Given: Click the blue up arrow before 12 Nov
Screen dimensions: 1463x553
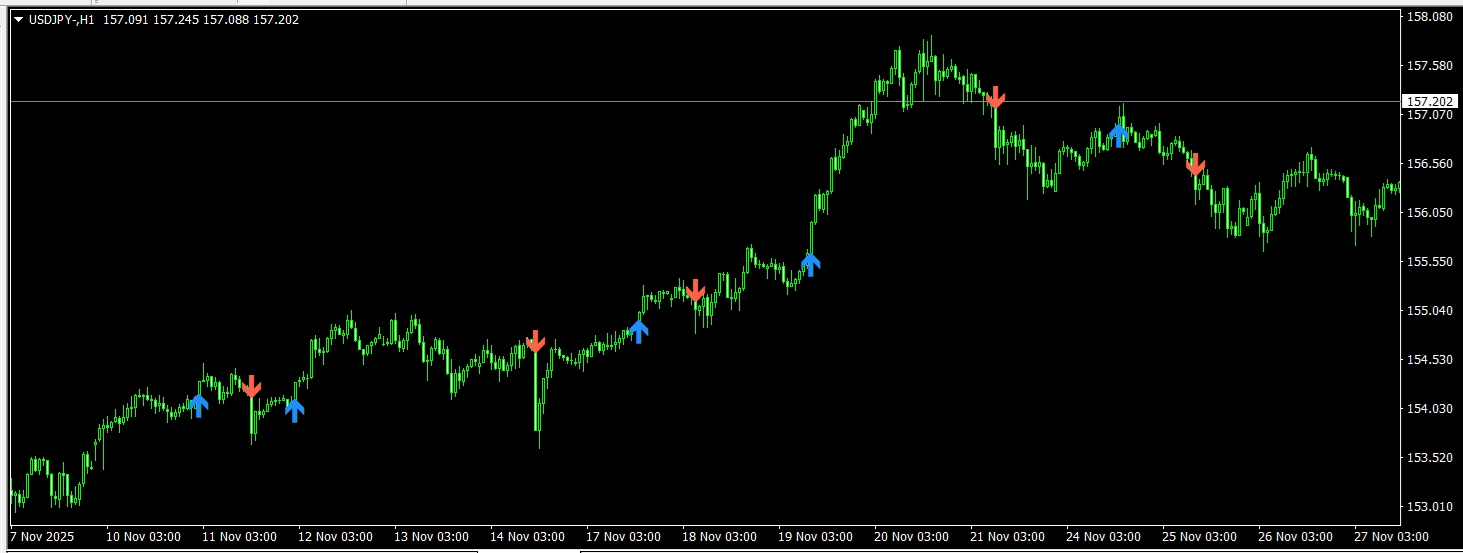Looking at the screenshot, I should (x=294, y=410).
